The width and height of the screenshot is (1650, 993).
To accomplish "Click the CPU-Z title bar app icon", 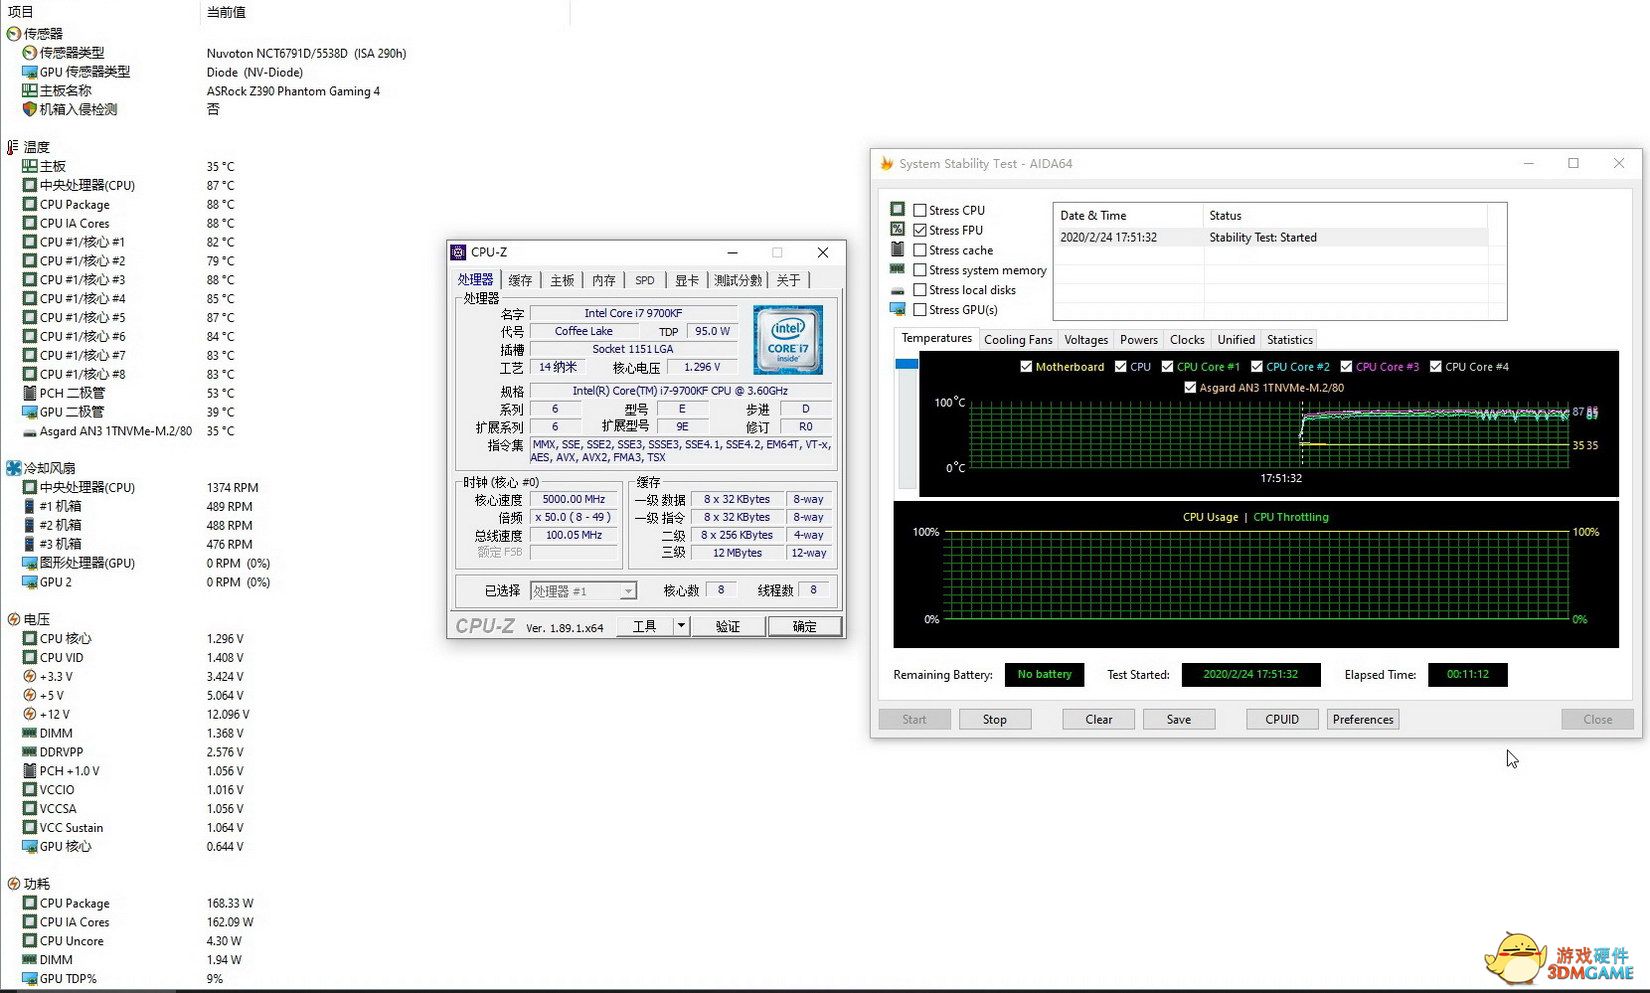I will click(x=458, y=253).
